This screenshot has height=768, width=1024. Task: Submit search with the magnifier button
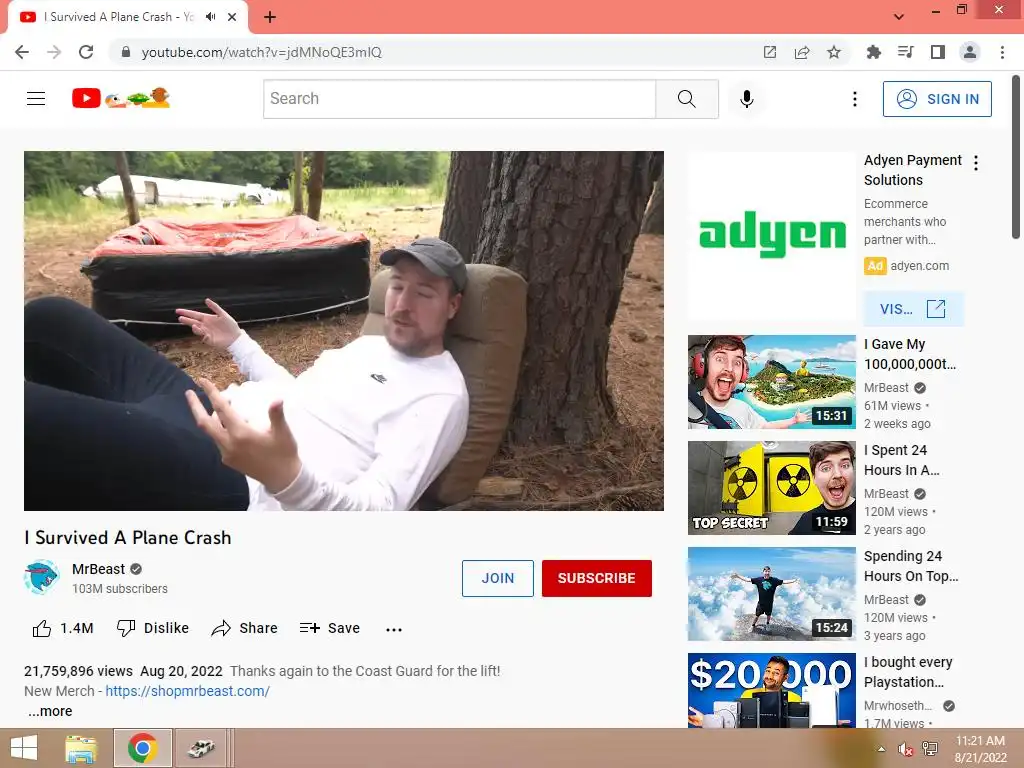(x=687, y=99)
